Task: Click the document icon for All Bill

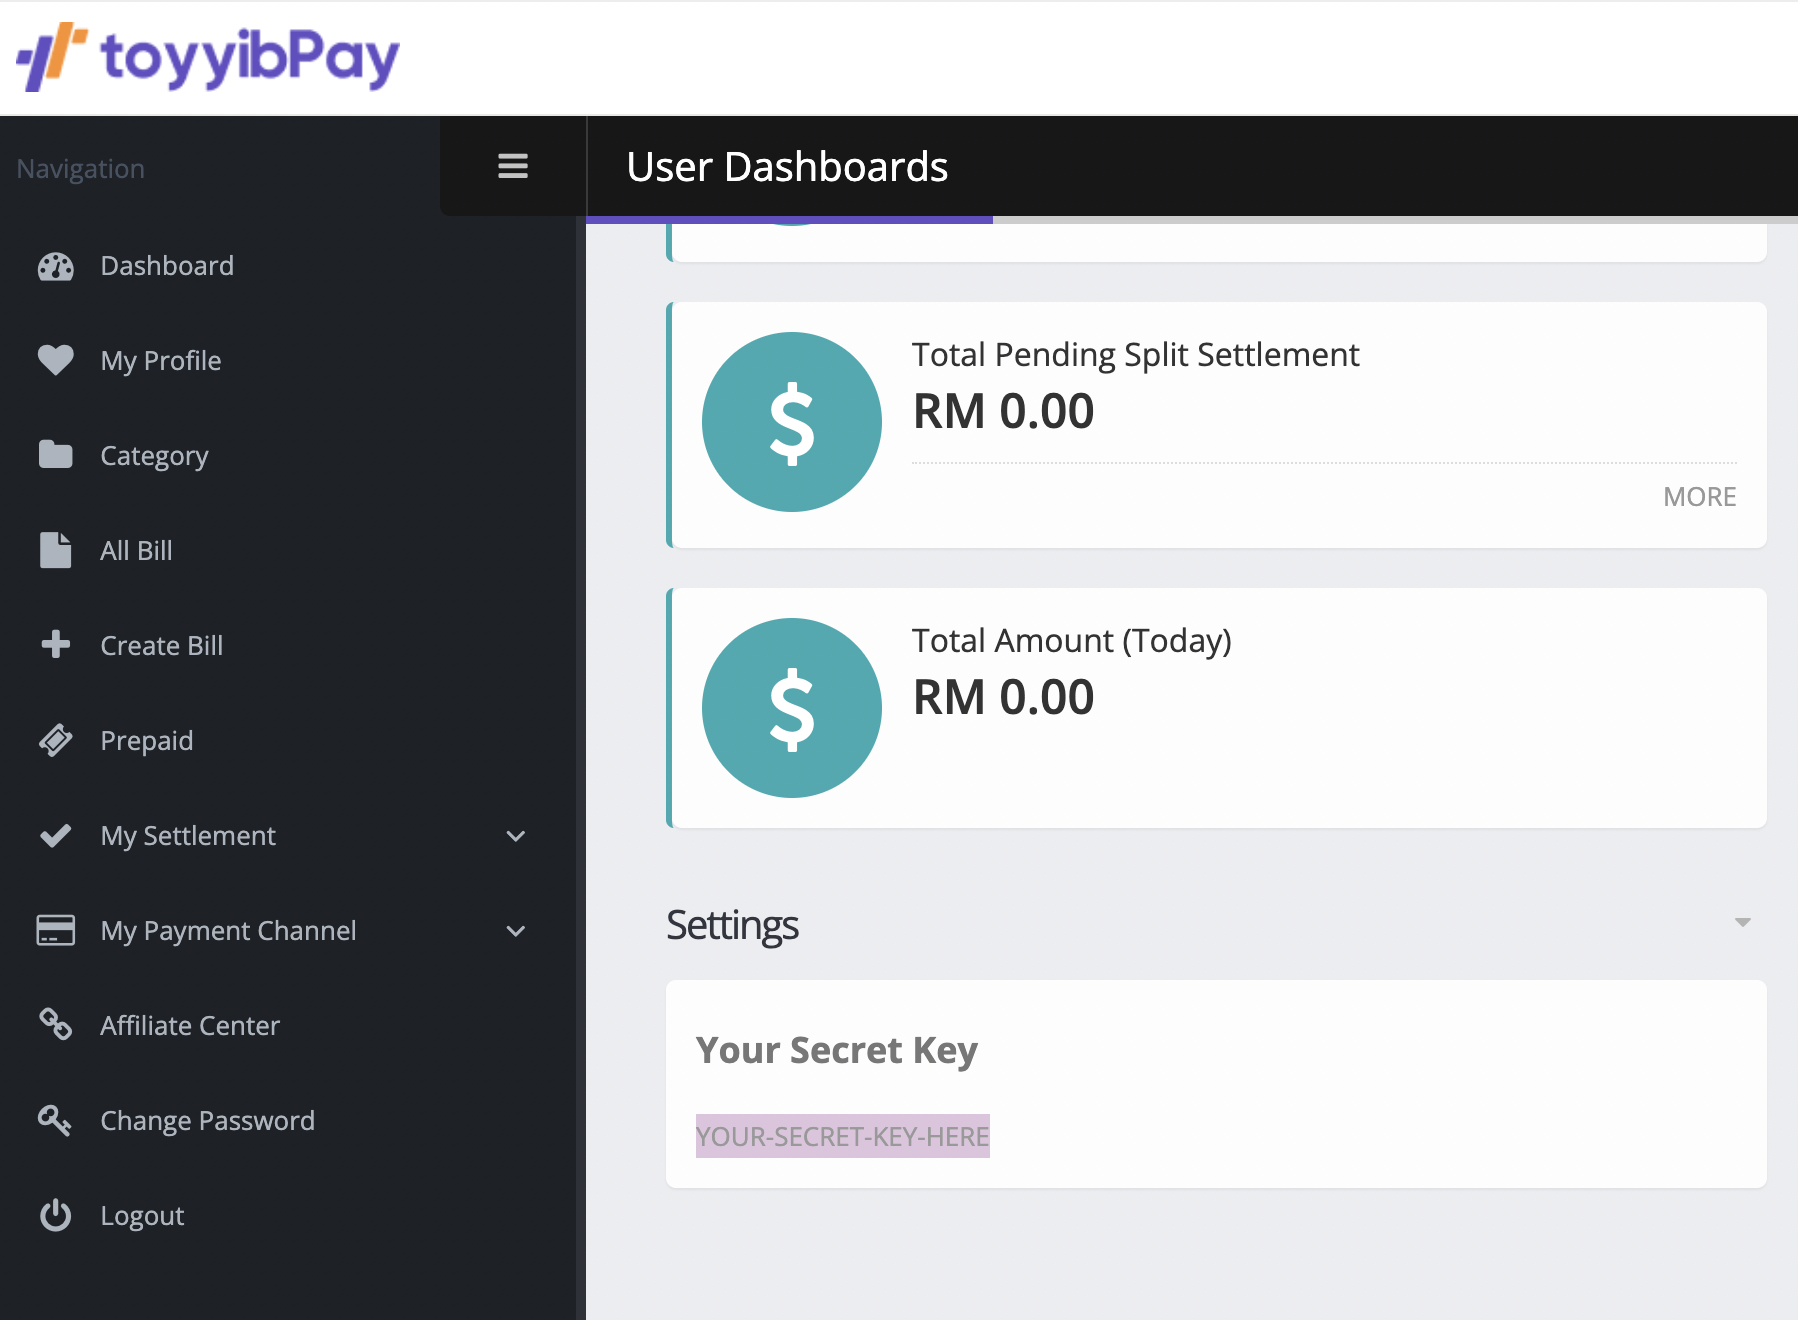Action: 55,550
